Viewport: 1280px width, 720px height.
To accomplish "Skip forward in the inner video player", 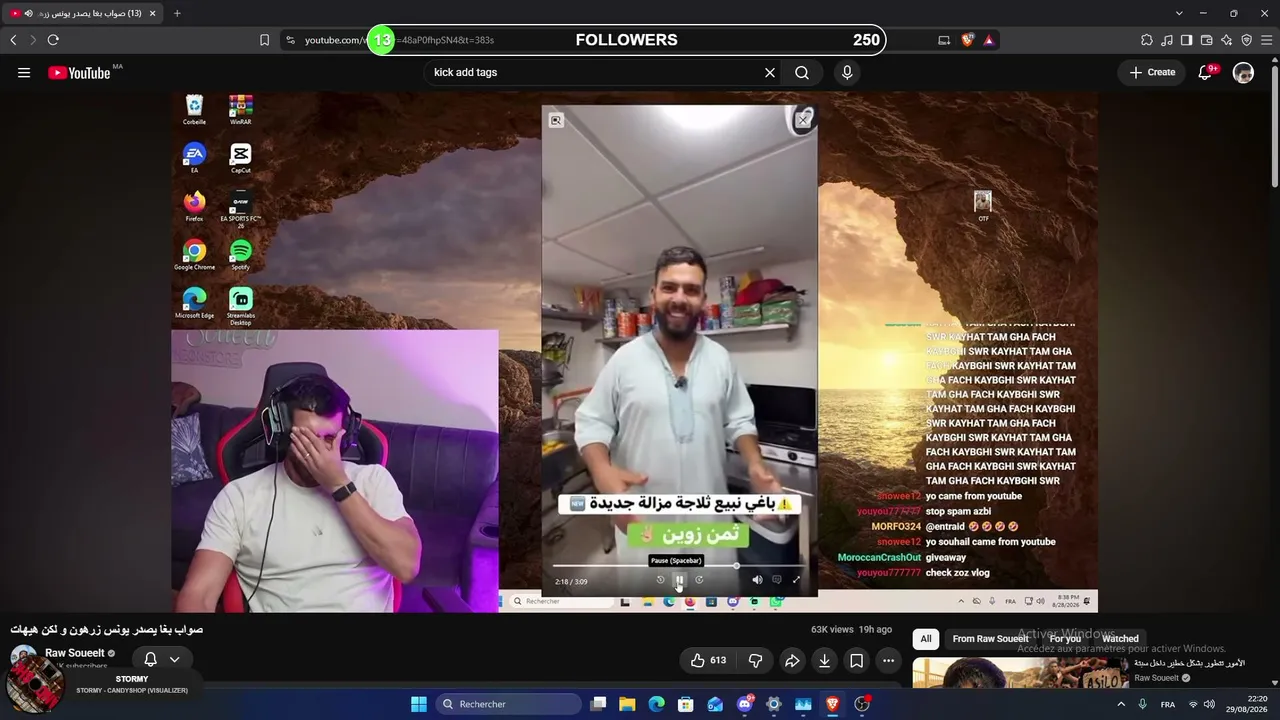I will (x=699, y=580).
